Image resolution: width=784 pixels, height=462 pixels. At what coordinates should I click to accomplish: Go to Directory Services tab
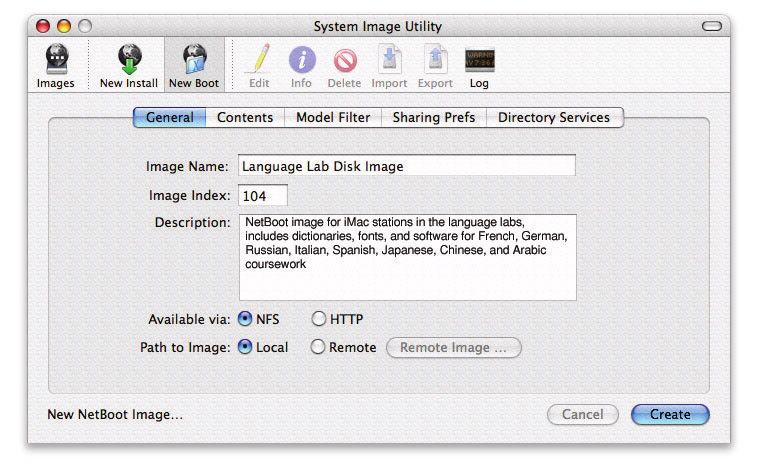(554, 118)
